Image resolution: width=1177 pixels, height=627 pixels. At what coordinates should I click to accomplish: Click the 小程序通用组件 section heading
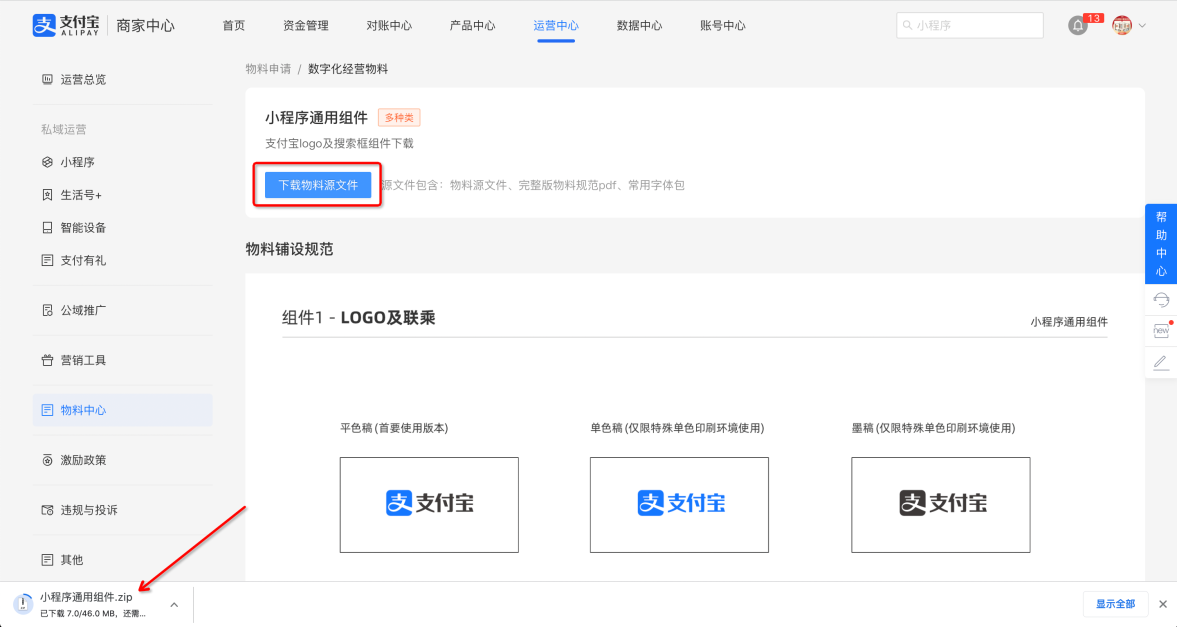point(316,118)
